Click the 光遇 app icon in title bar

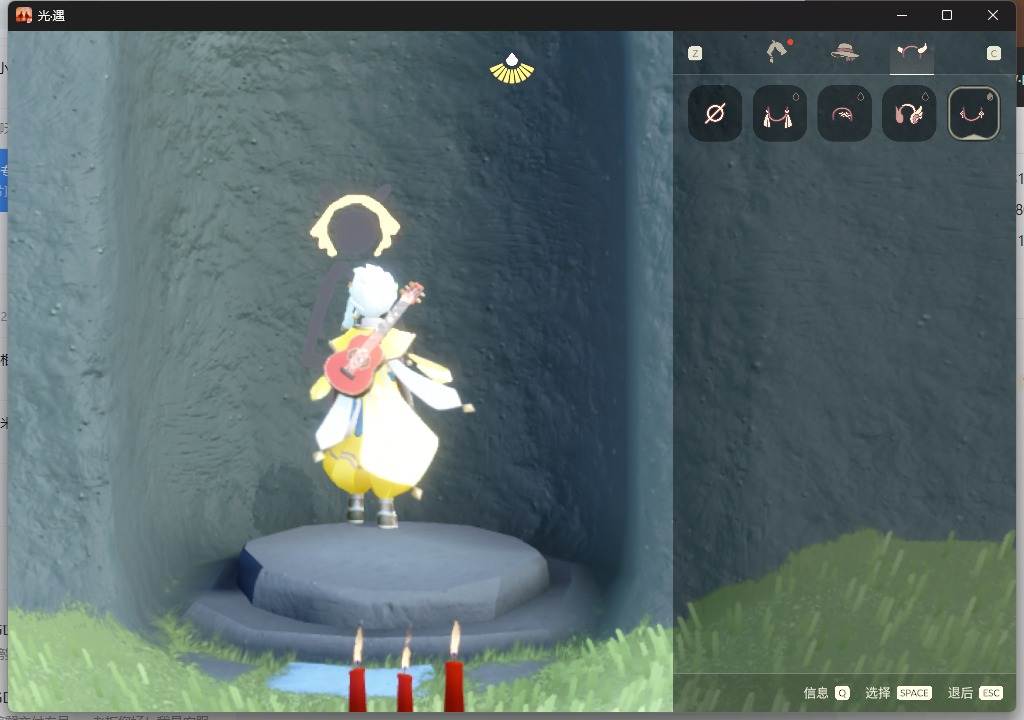24,15
